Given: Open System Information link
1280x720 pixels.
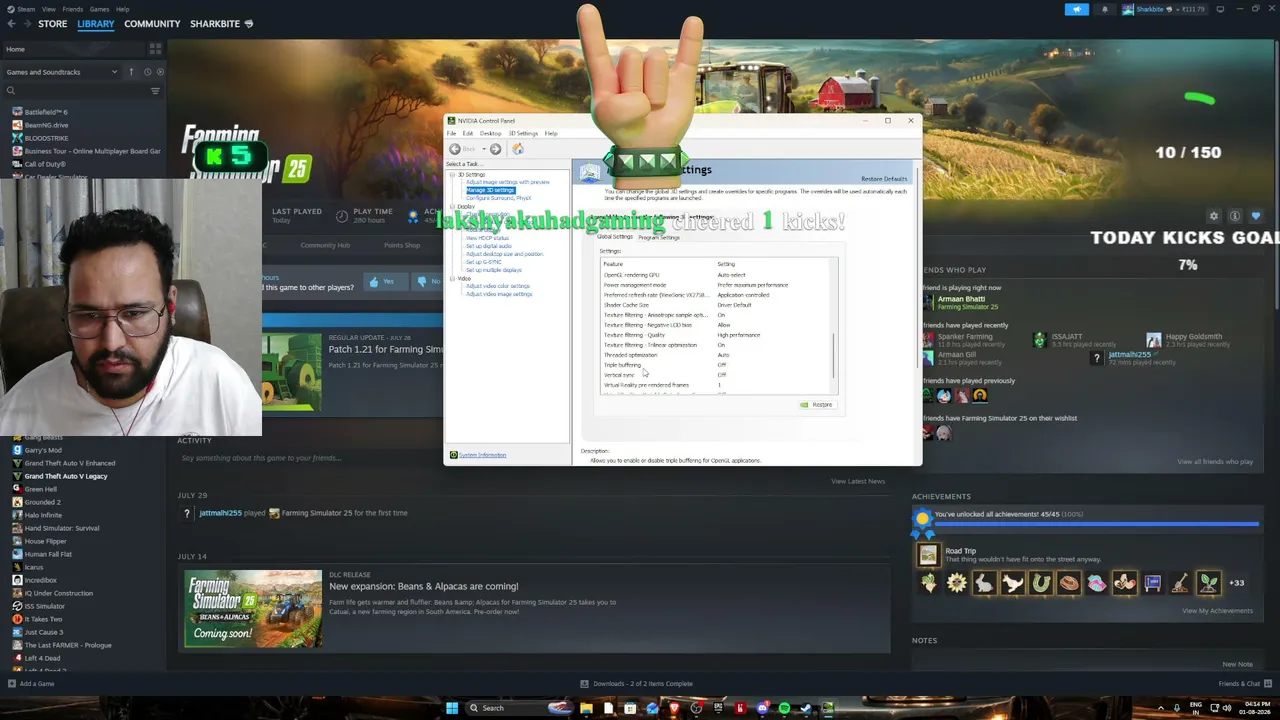Looking at the screenshot, I should click(x=482, y=455).
